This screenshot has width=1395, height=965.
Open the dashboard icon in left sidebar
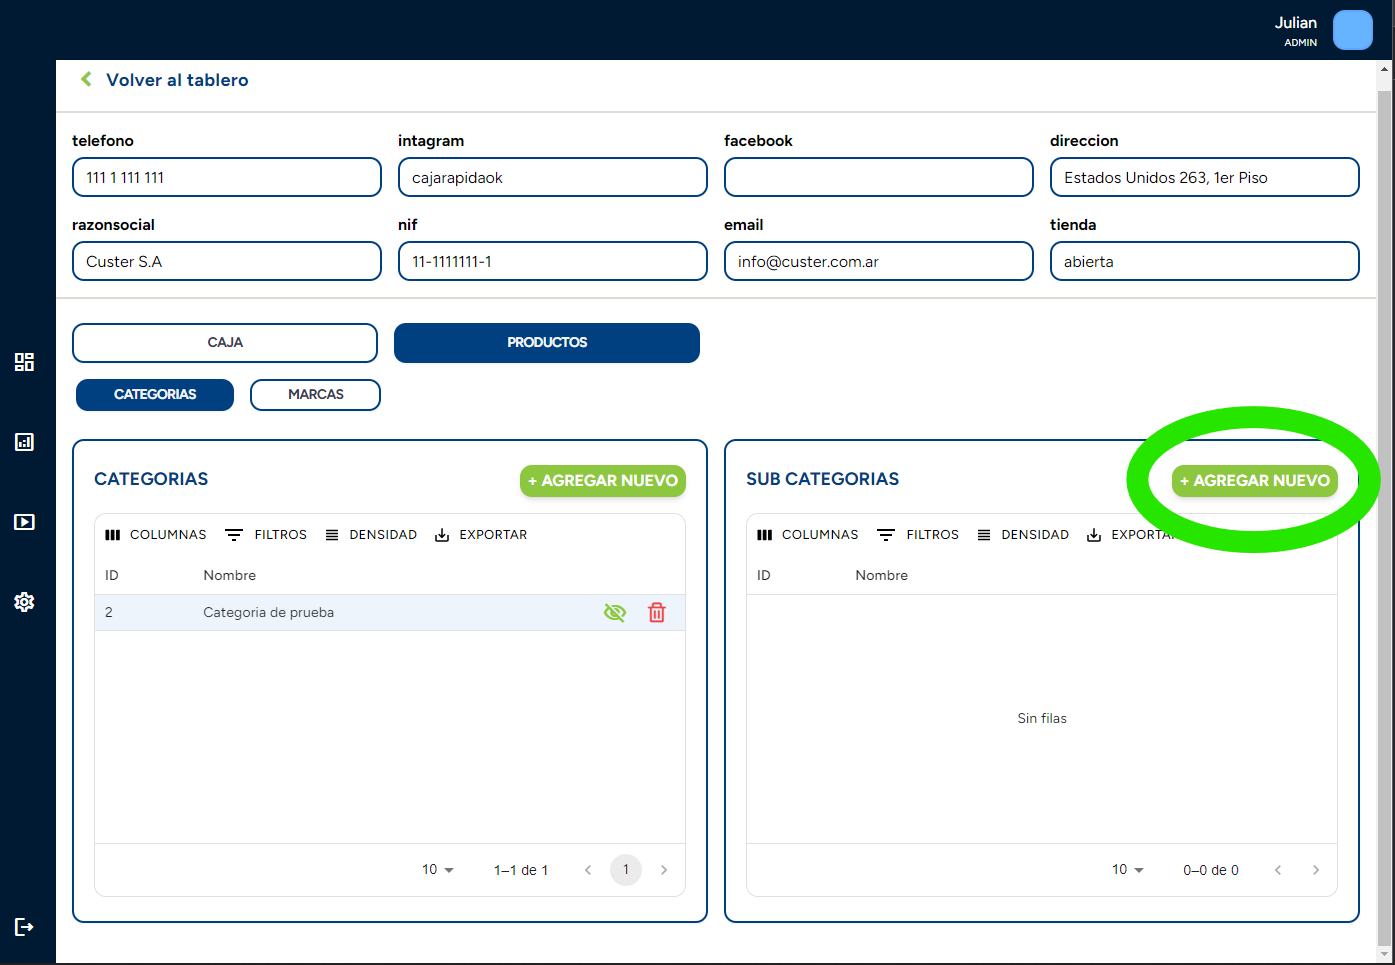[24, 362]
